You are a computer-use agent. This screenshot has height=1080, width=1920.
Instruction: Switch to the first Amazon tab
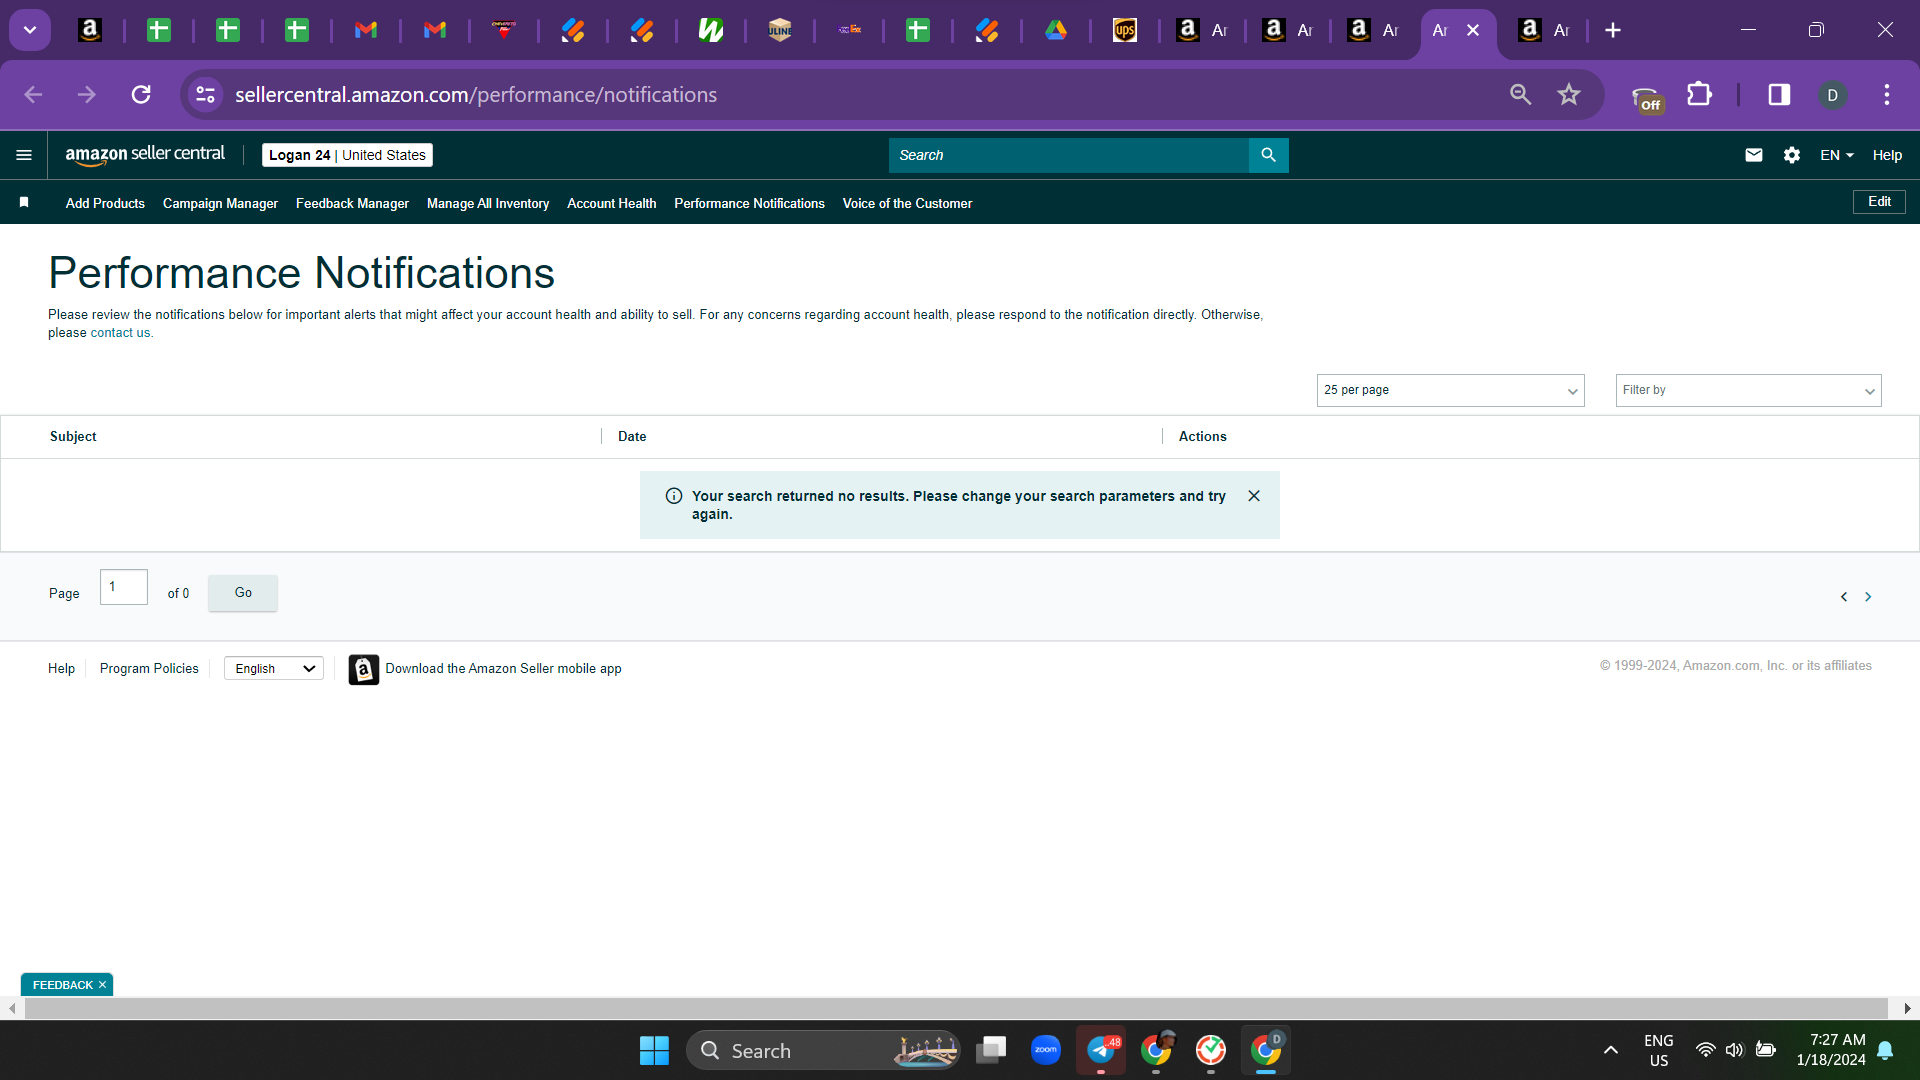tap(90, 30)
